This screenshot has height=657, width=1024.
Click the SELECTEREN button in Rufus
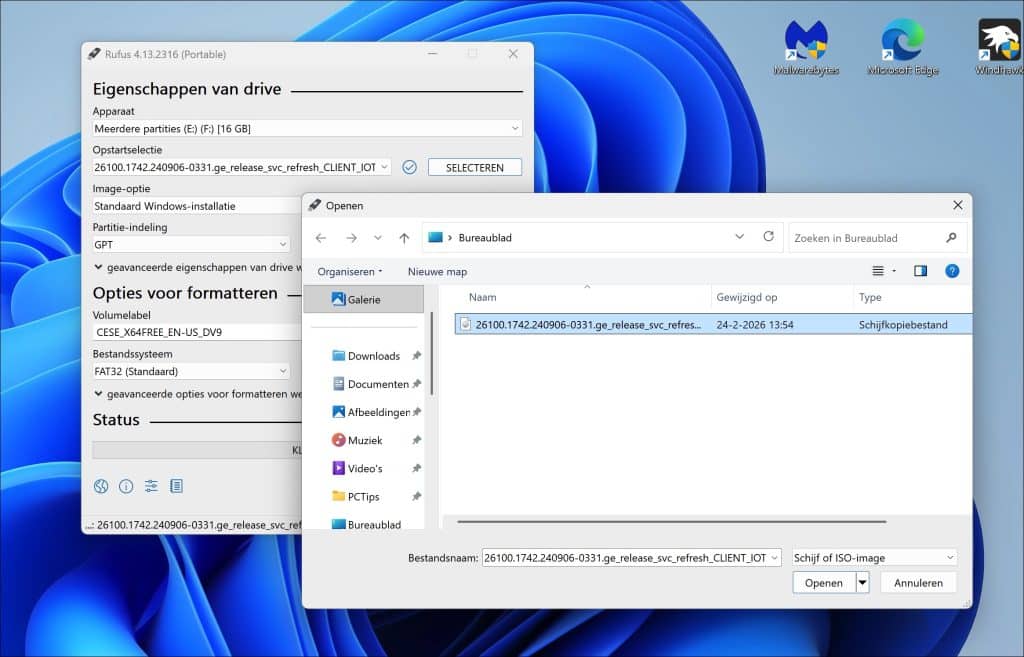474,167
